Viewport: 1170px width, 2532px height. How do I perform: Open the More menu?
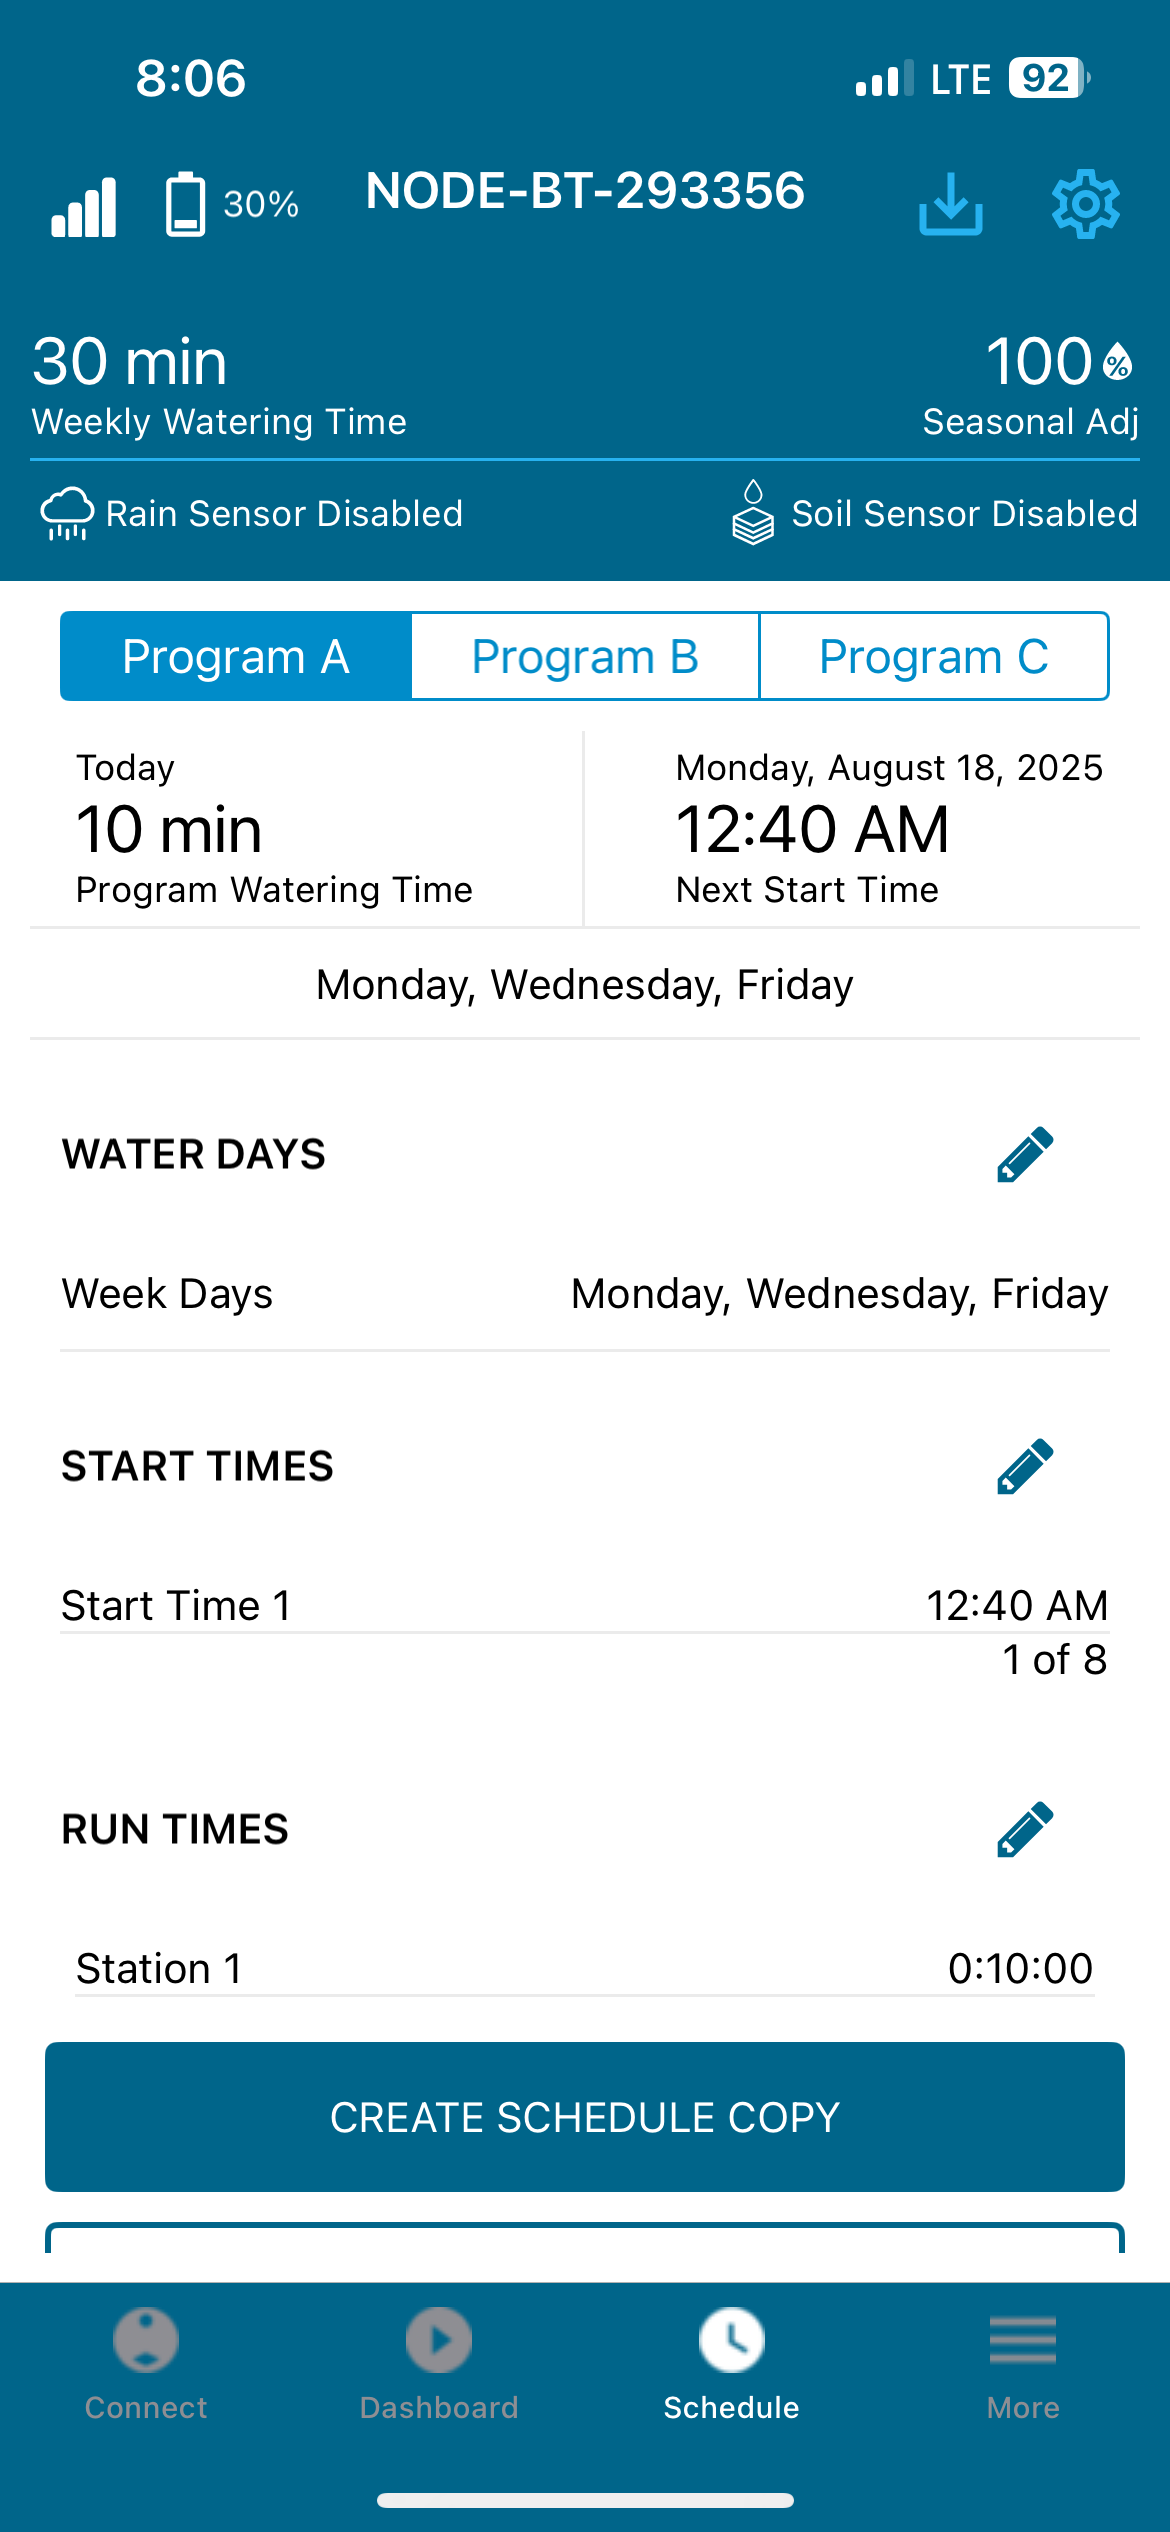coord(1023,2364)
